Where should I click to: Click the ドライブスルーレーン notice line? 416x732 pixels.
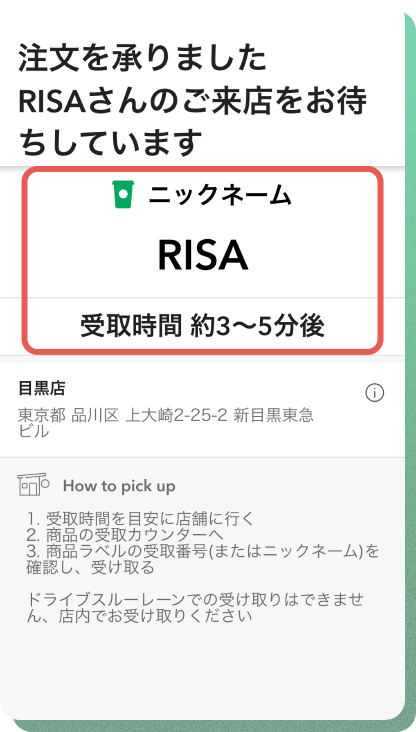pyautogui.click(x=195, y=600)
